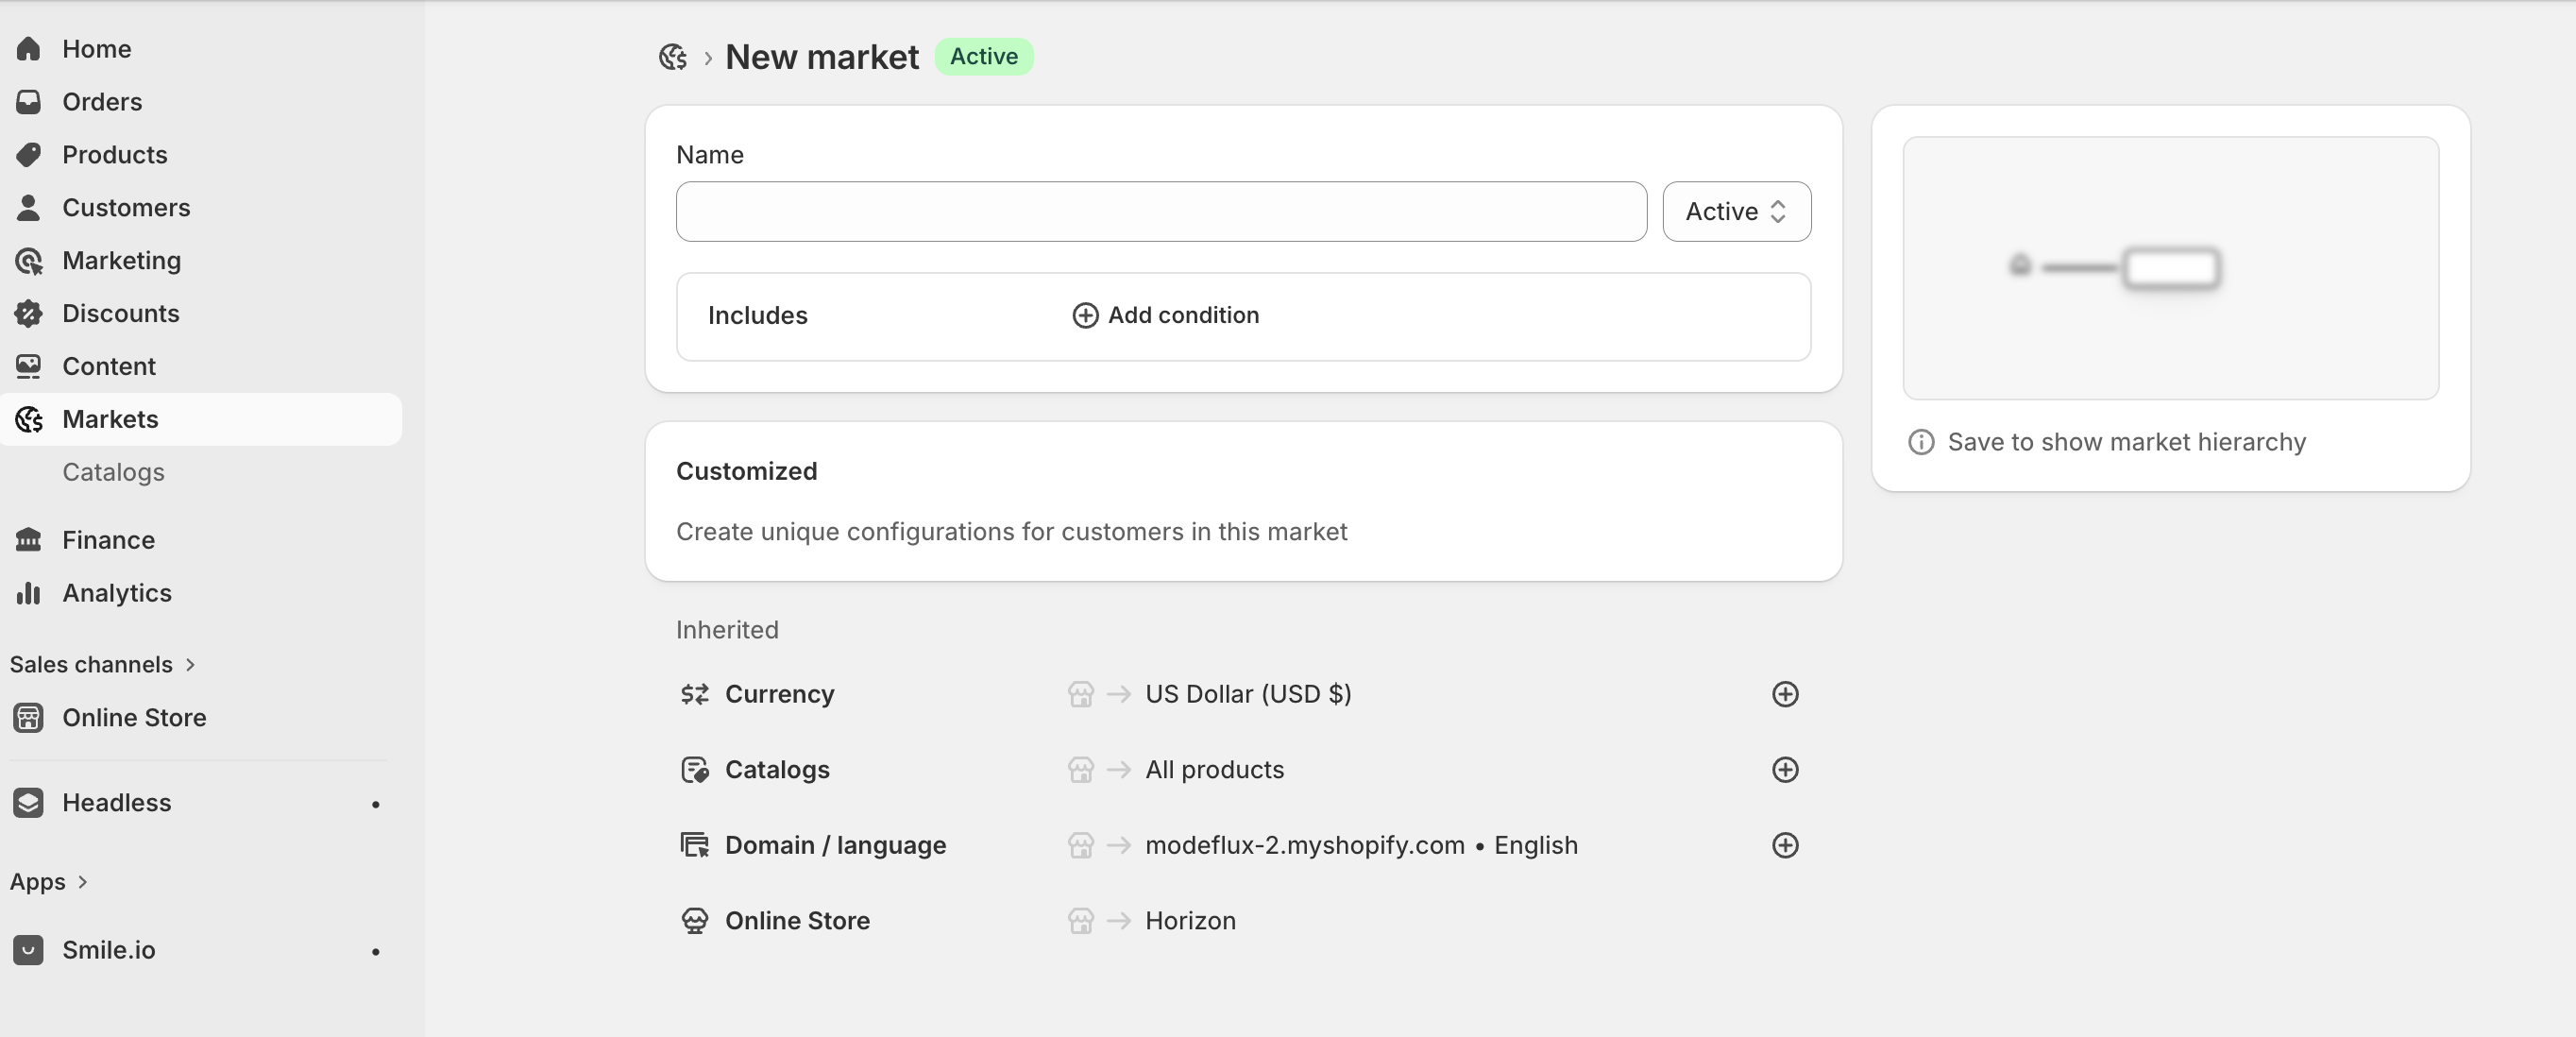Click the Smile.io app icon
Viewport: 2576px width, 1037px height.
coord(29,949)
